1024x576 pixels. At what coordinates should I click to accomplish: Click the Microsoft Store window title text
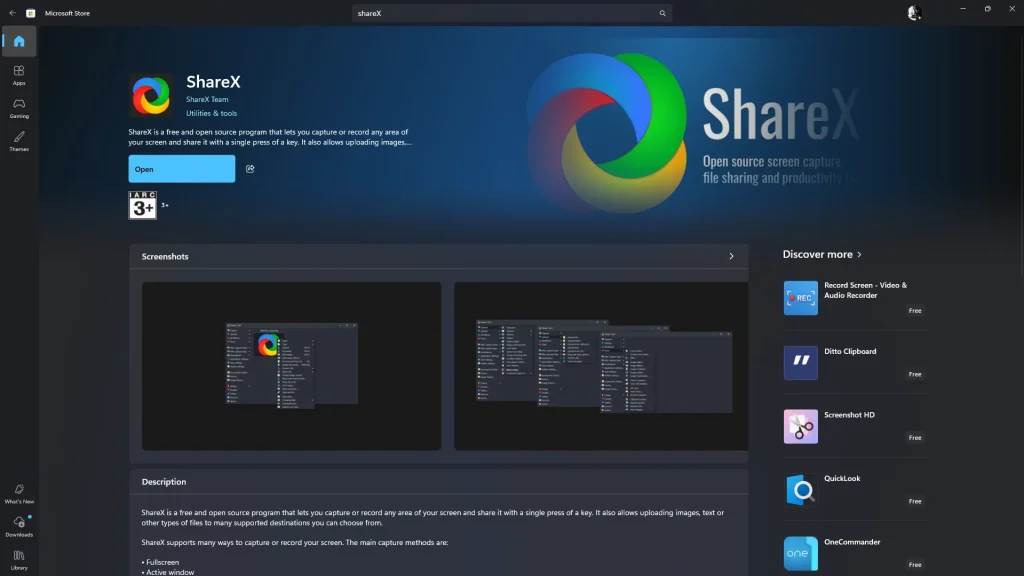coord(67,13)
